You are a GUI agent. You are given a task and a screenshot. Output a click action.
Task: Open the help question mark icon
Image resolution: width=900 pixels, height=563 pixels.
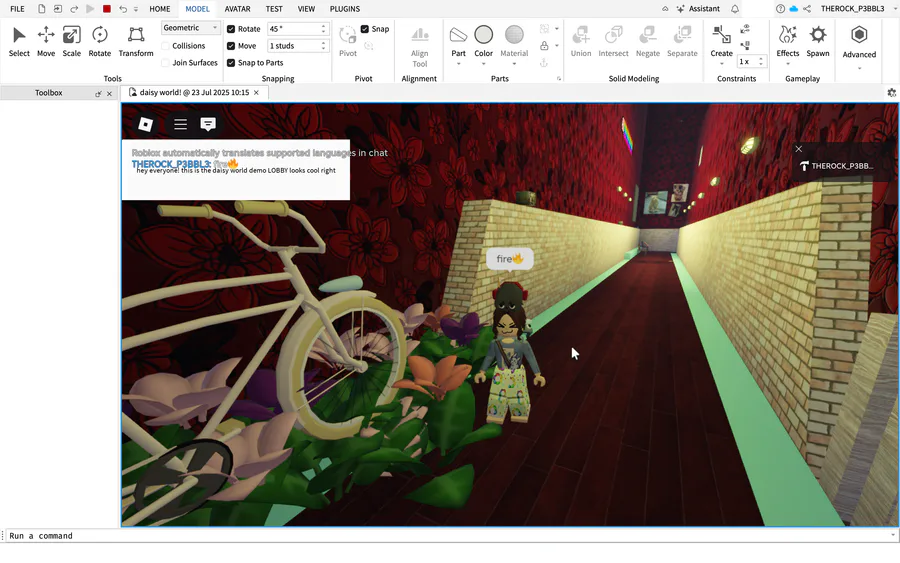tap(780, 9)
